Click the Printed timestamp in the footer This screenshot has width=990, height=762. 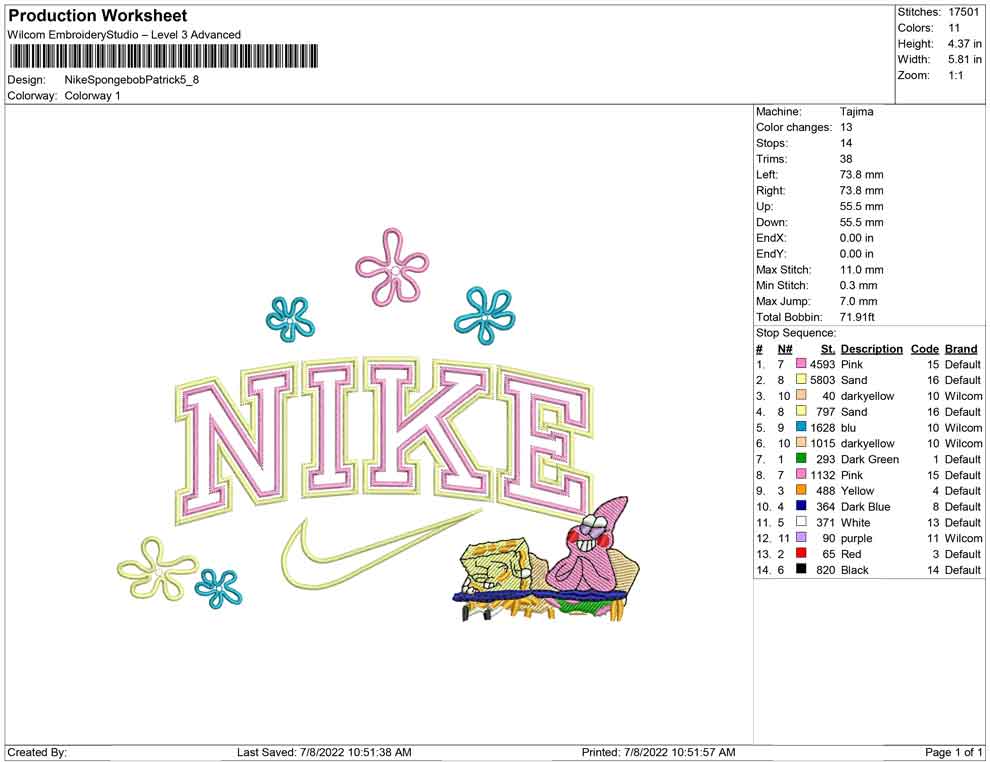point(658,752)
